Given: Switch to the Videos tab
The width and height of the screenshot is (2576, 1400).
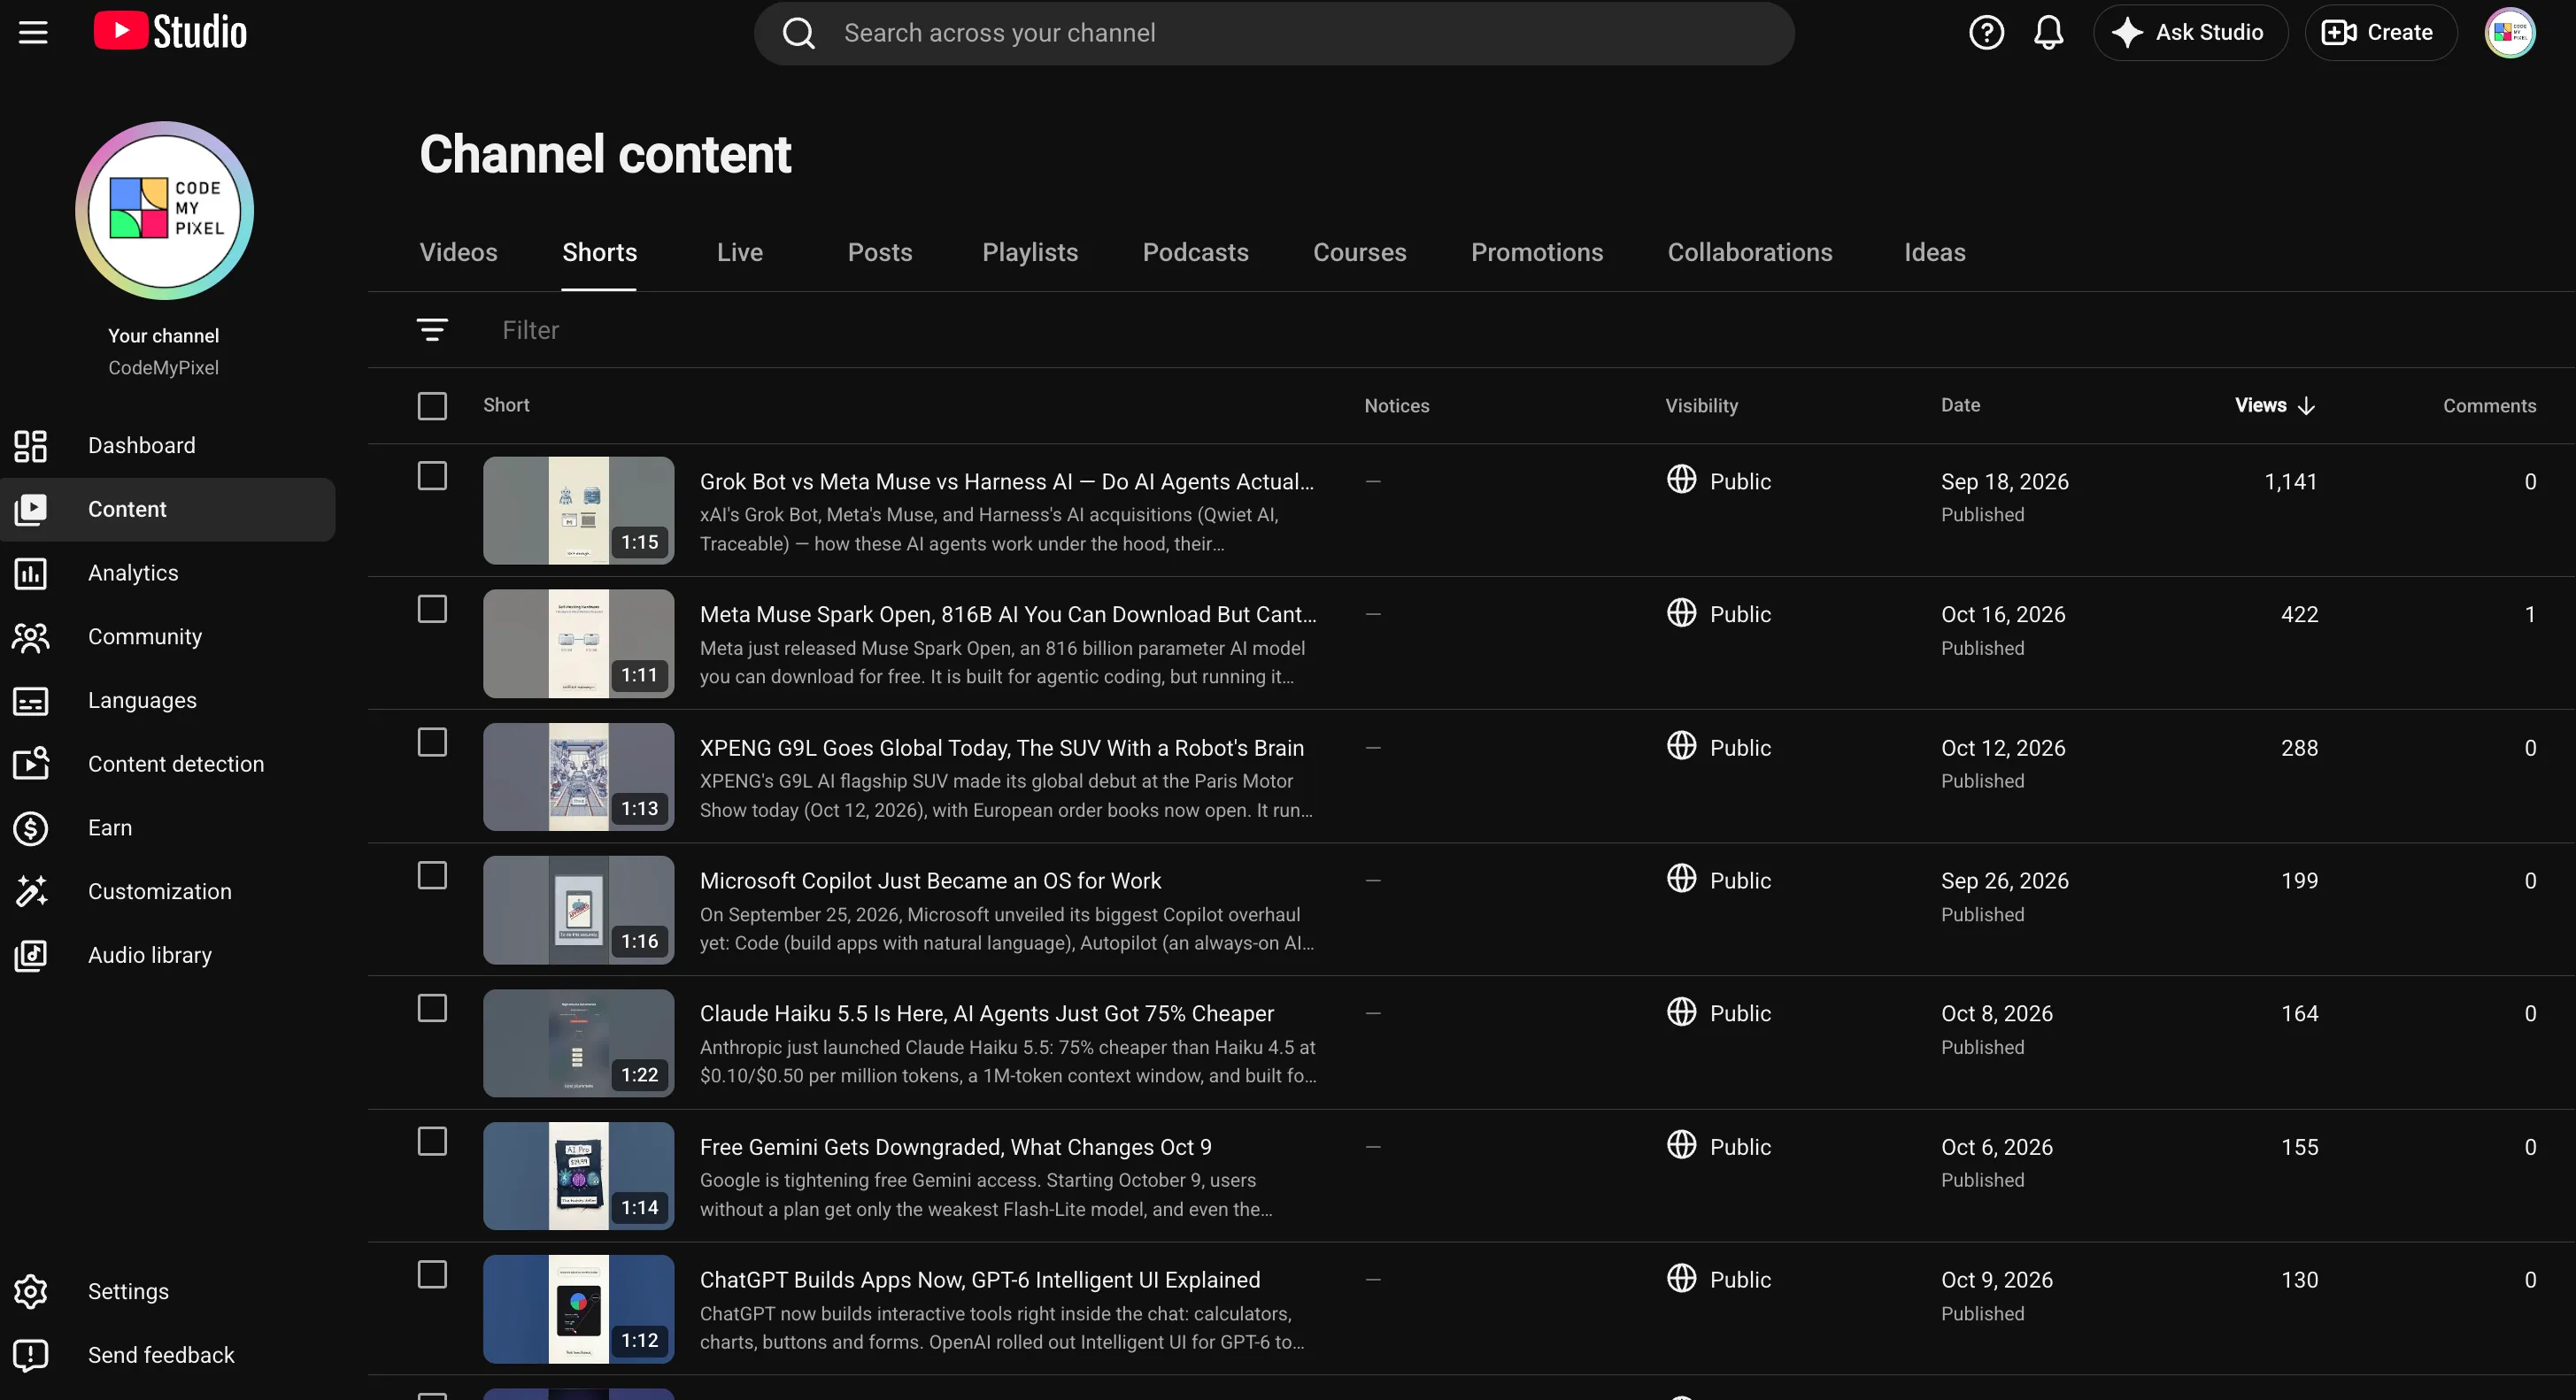Looking at the screenshot, I should [x=458, y=252].
